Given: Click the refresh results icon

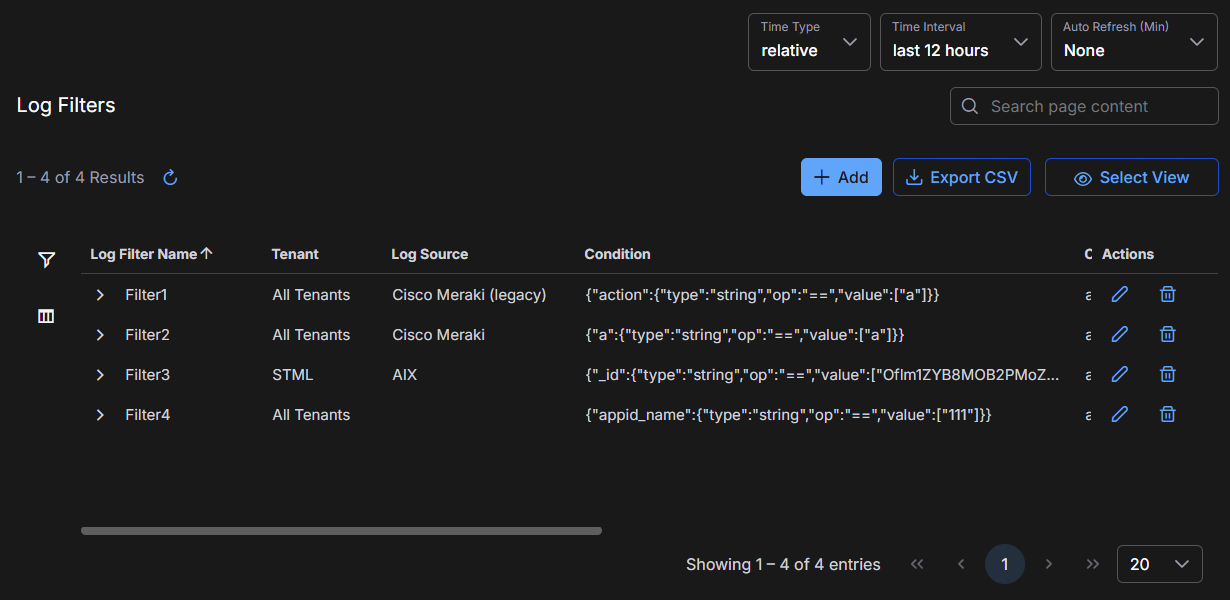Looking at the screenshot, I should tap(170, 178).
